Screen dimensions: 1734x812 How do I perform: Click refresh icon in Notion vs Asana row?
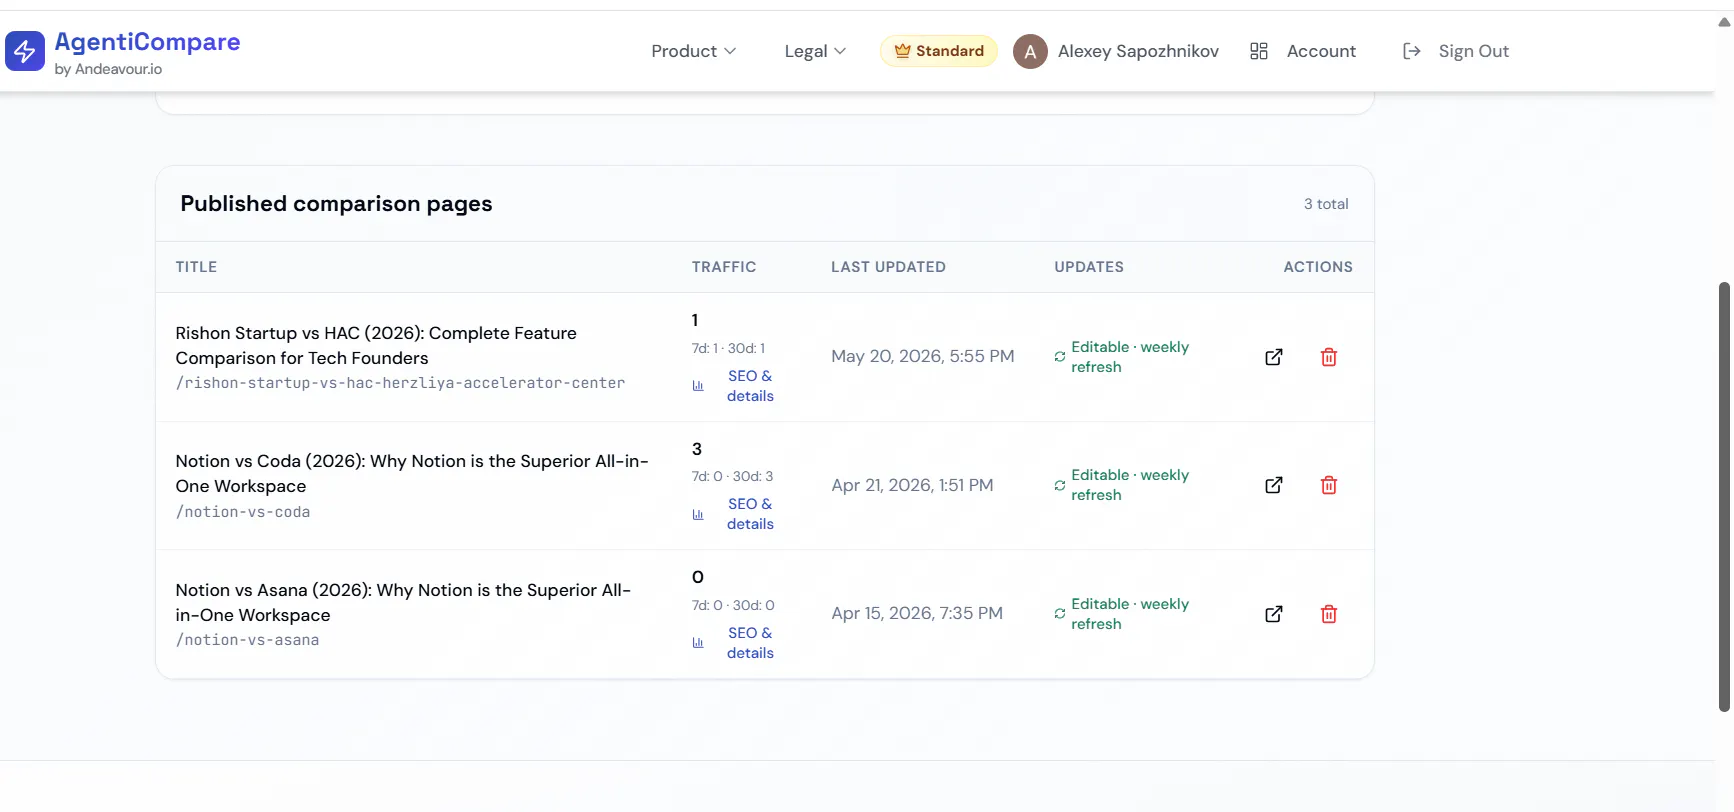[1060, 614]
